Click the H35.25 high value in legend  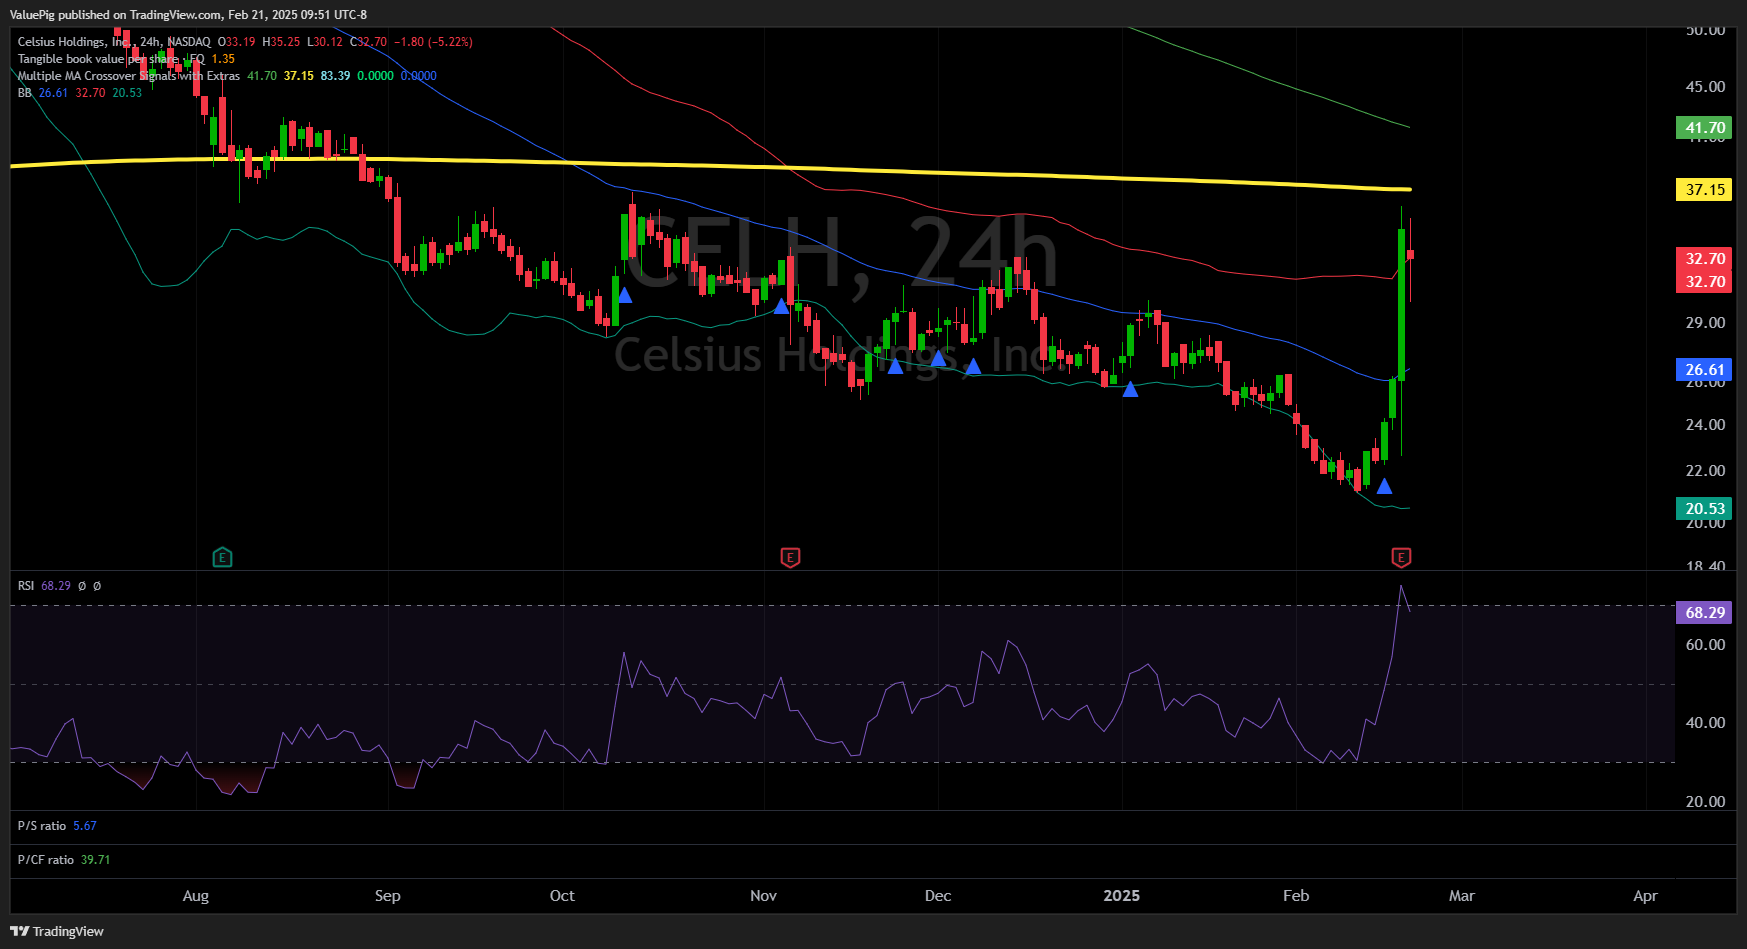pyautogui.click(x=281, y=42)
